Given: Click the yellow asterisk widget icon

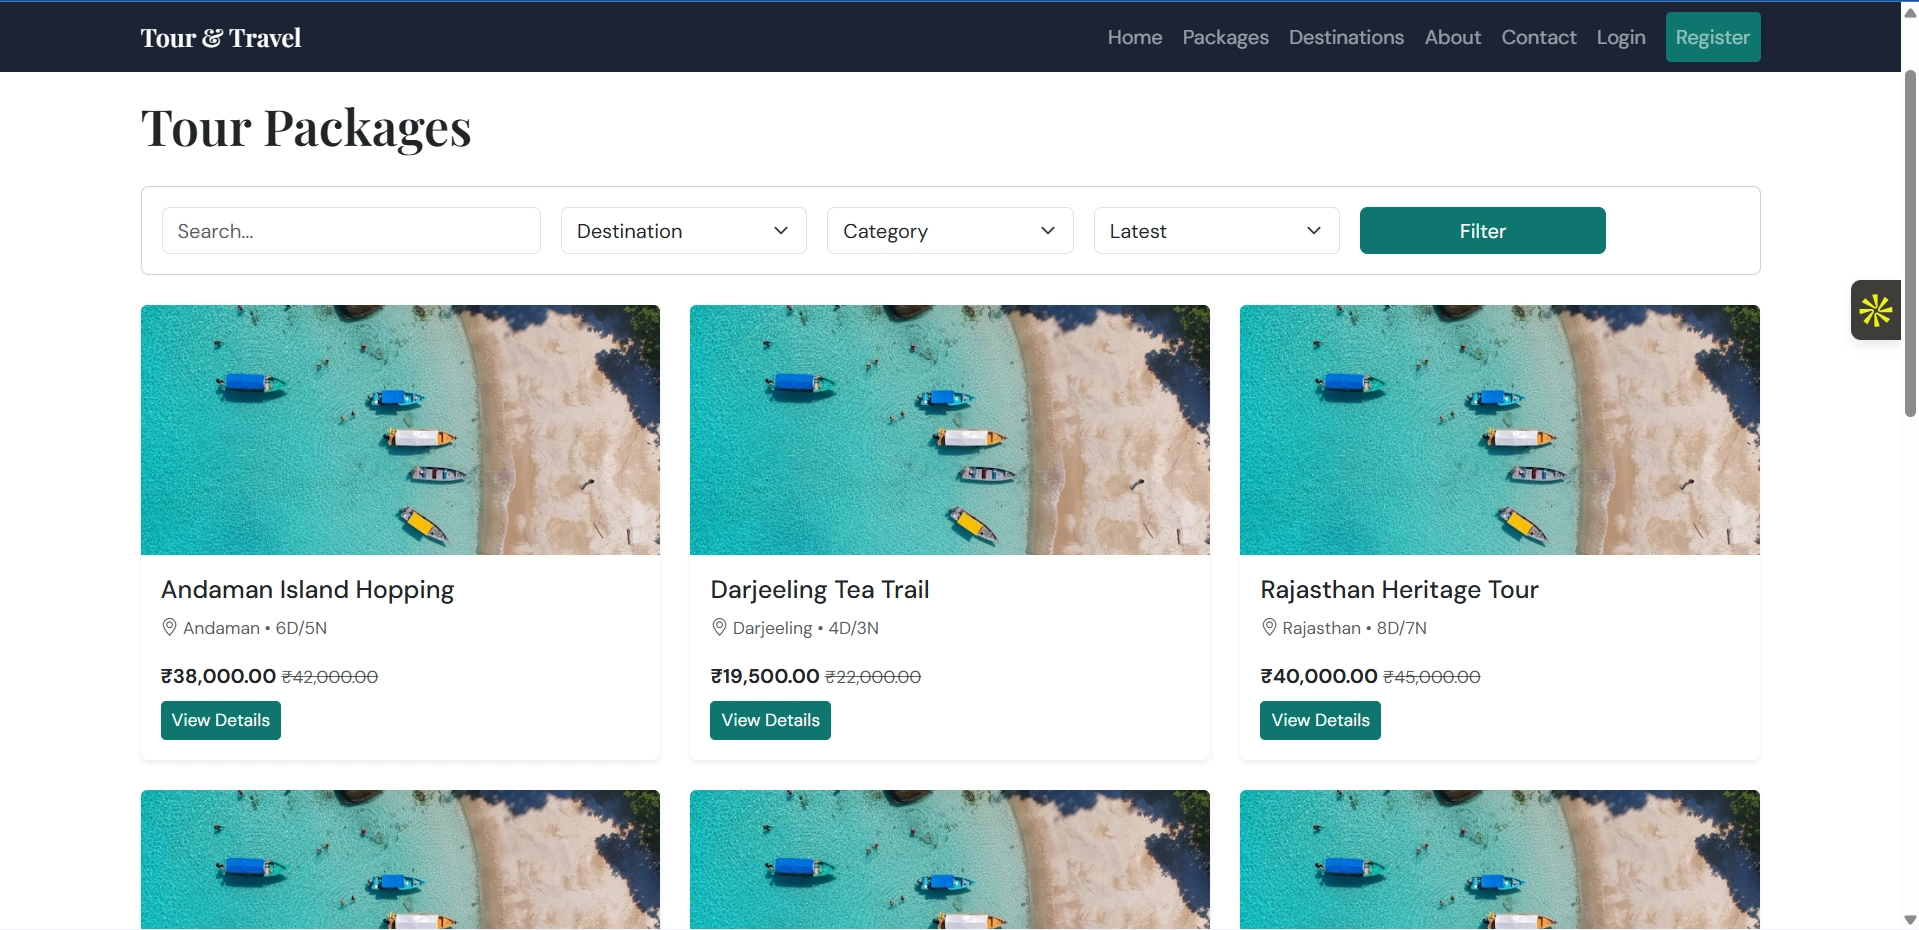Looking at the screenshot, I should pos(1875,310).
